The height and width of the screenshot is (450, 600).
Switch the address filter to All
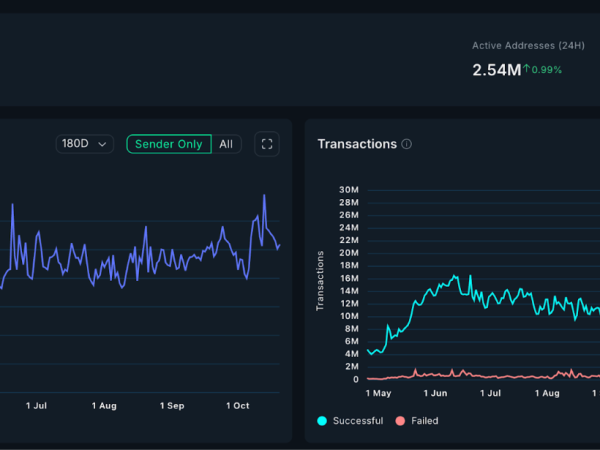(226, 144)
